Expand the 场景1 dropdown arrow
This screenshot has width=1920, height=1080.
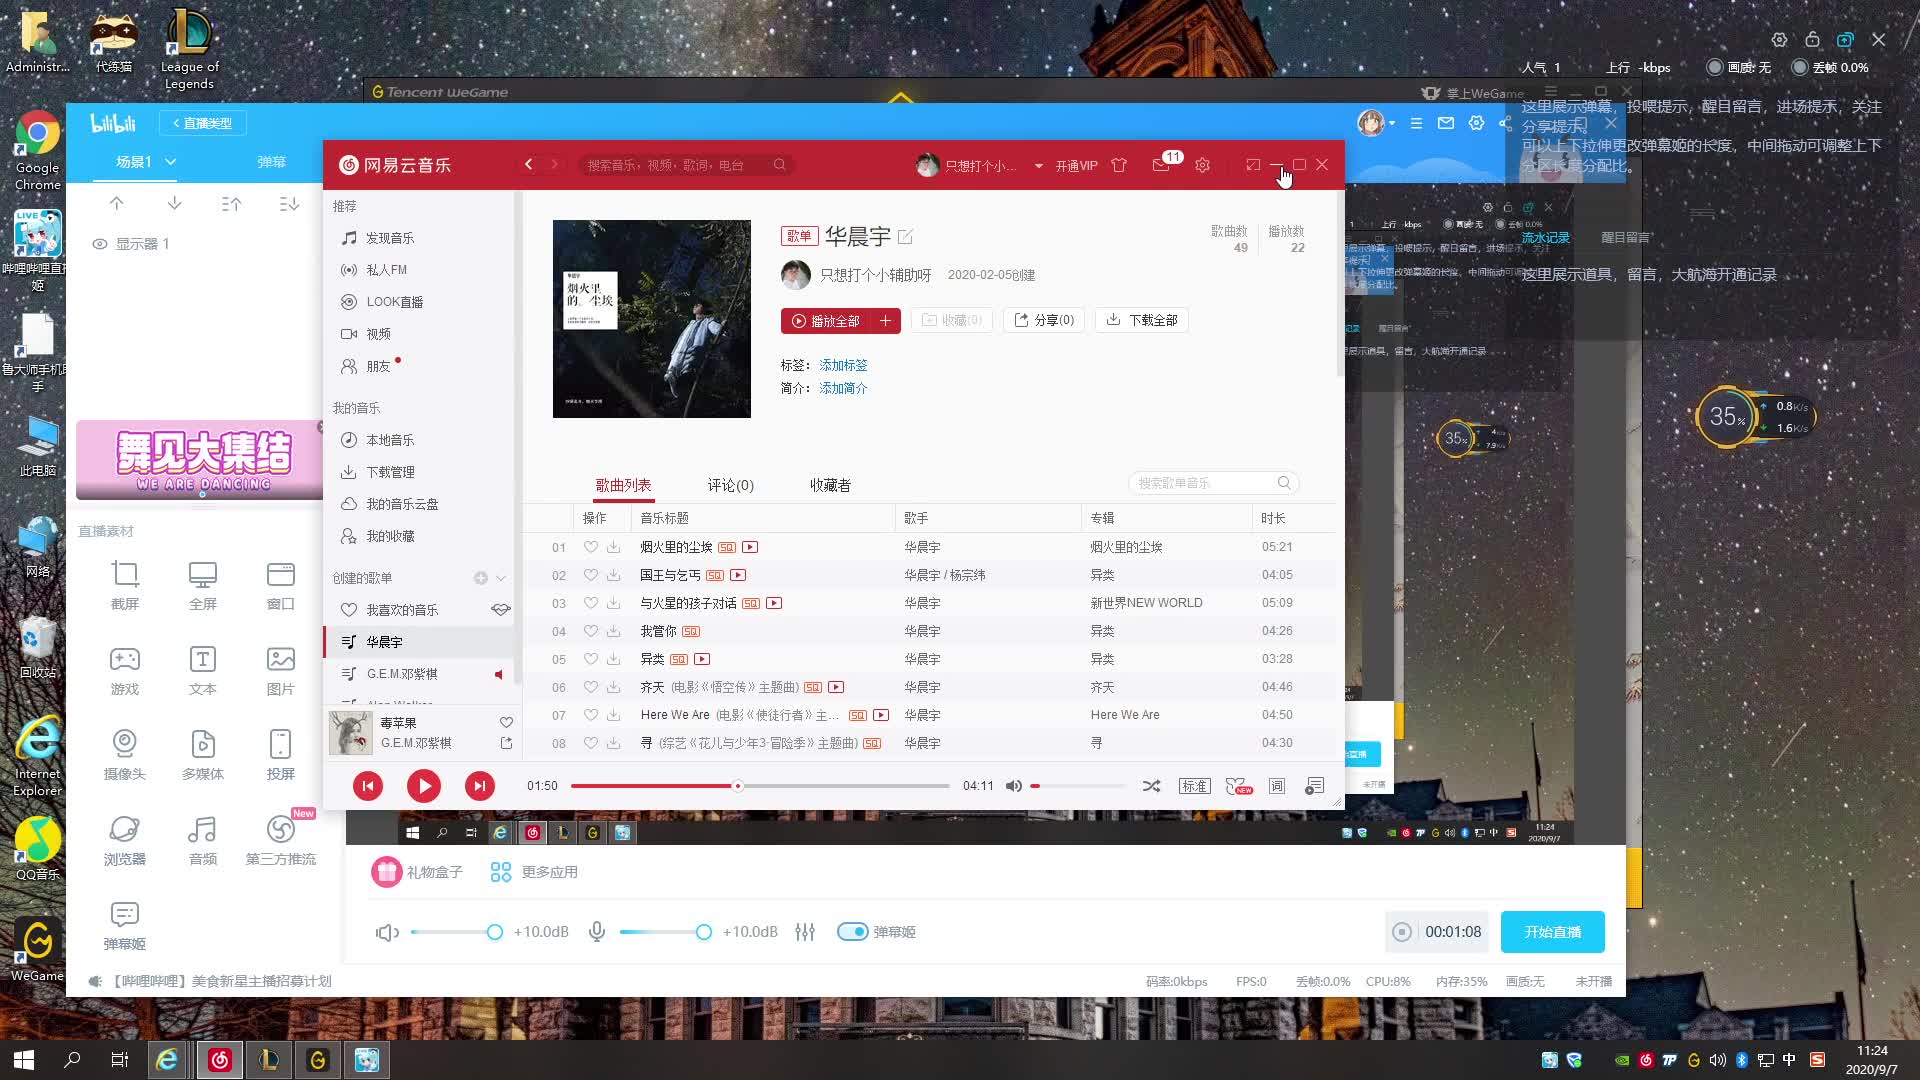click(171, 161)
